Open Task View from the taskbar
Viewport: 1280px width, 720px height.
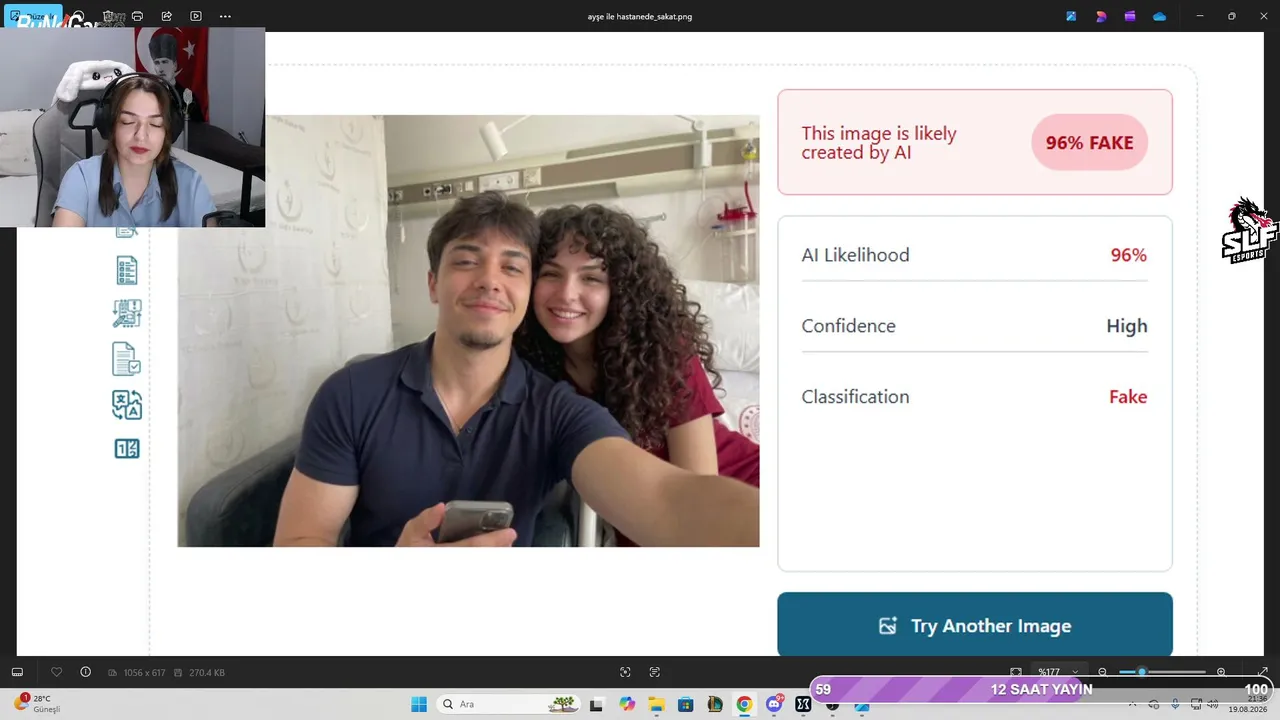pyautogui.click(x=597, y=704)
